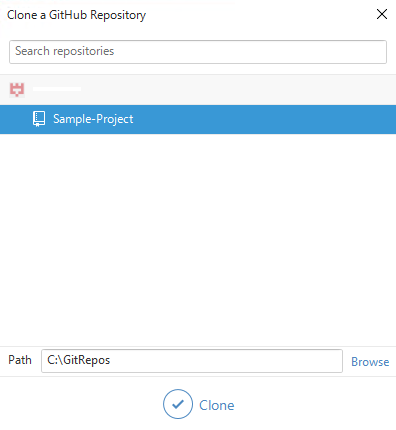Click the book icon beside Sample-Project
396x430 pixels.
tap(39, 119)
